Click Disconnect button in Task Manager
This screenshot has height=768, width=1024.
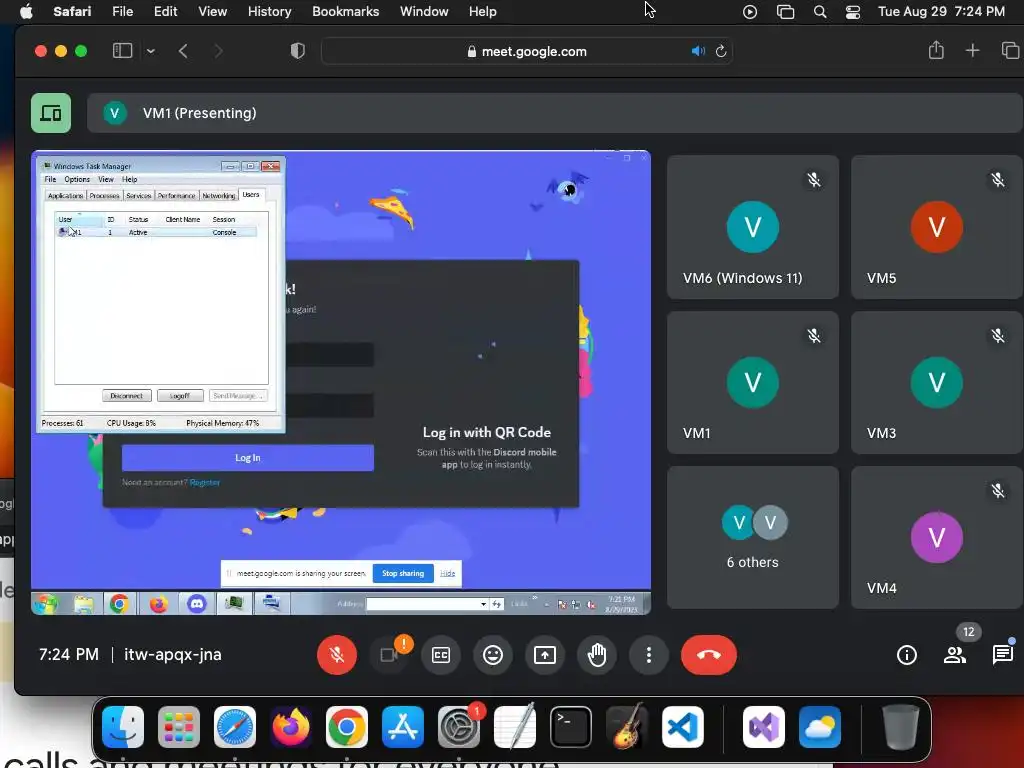point(127,396)
